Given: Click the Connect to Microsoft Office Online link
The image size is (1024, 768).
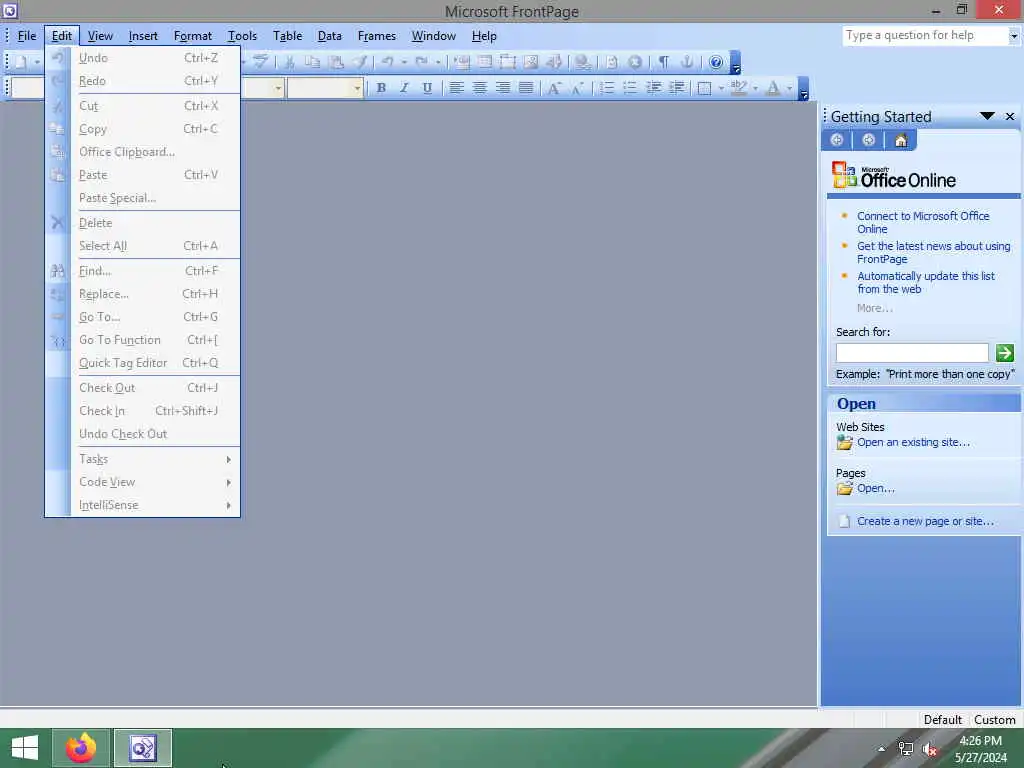Looking at the screenshot, I should click(923, 222).
